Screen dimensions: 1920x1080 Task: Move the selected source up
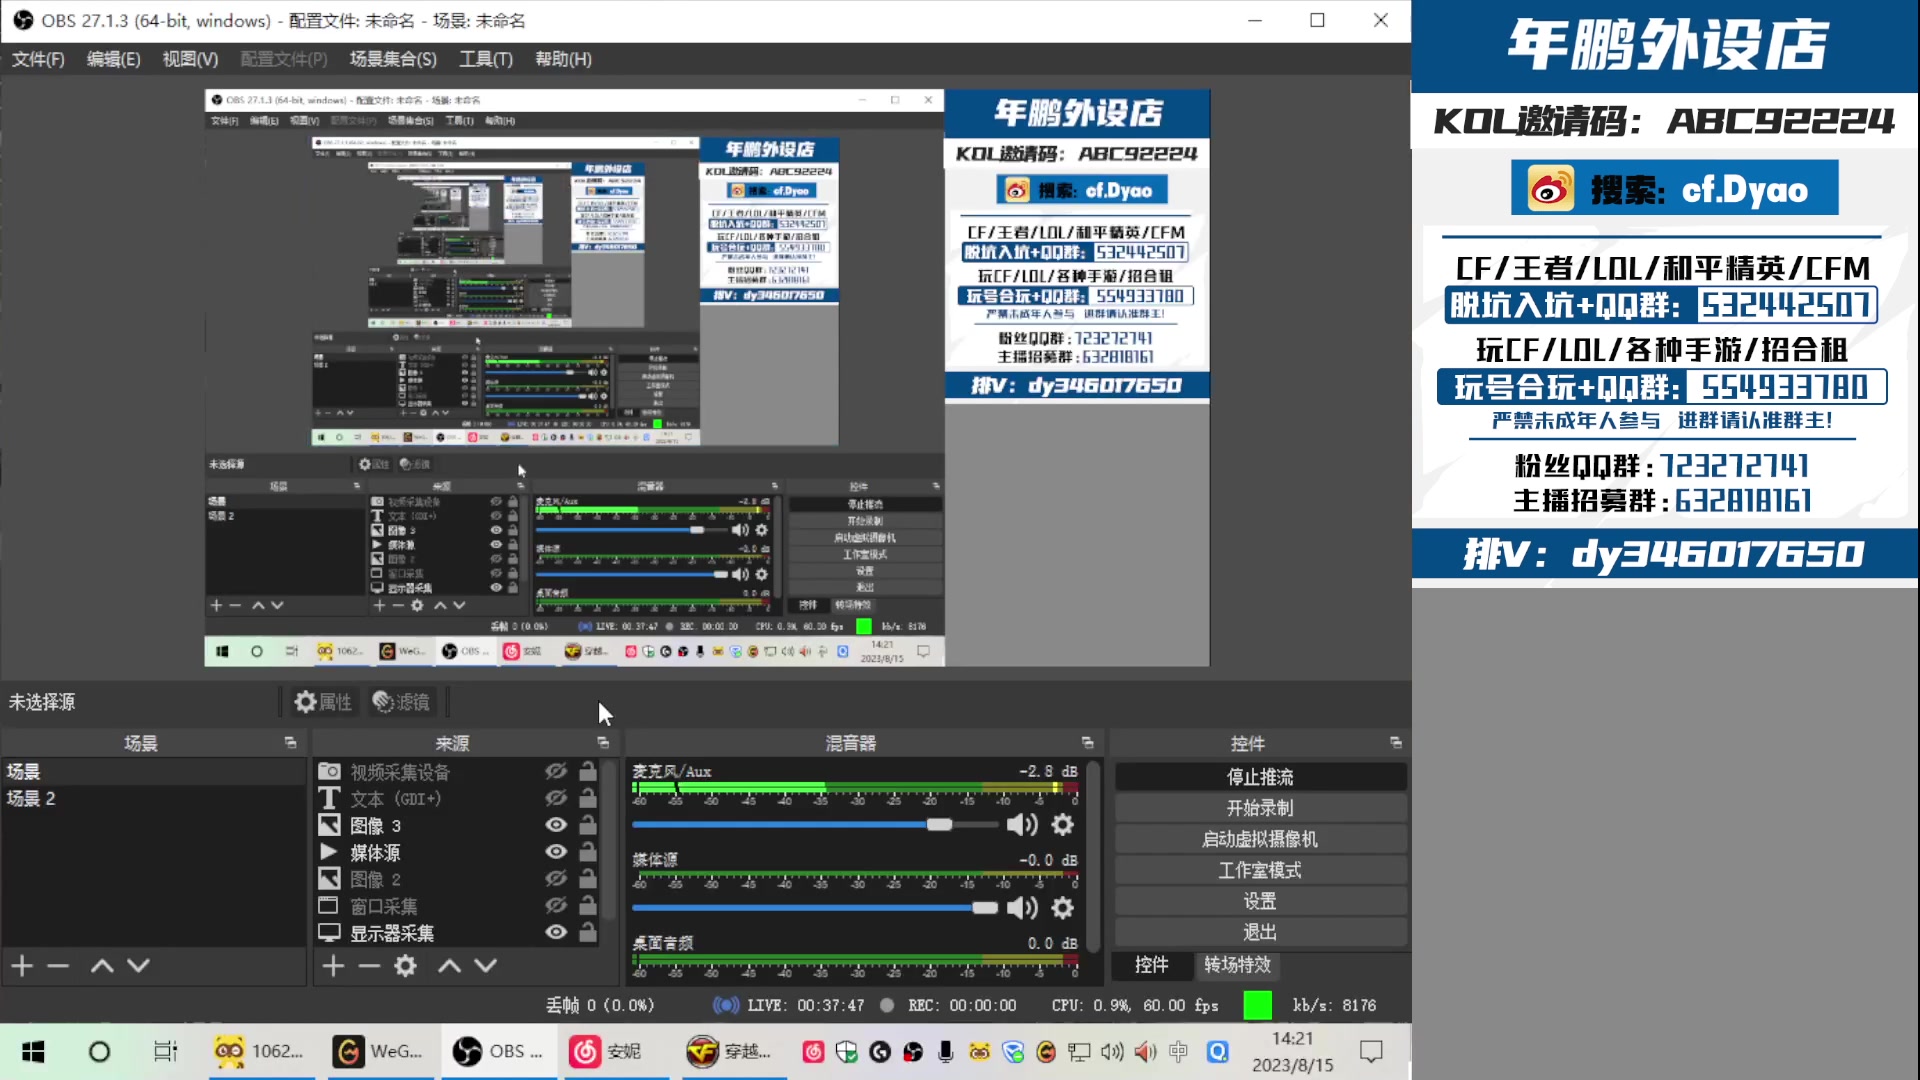tap(449, 965)
